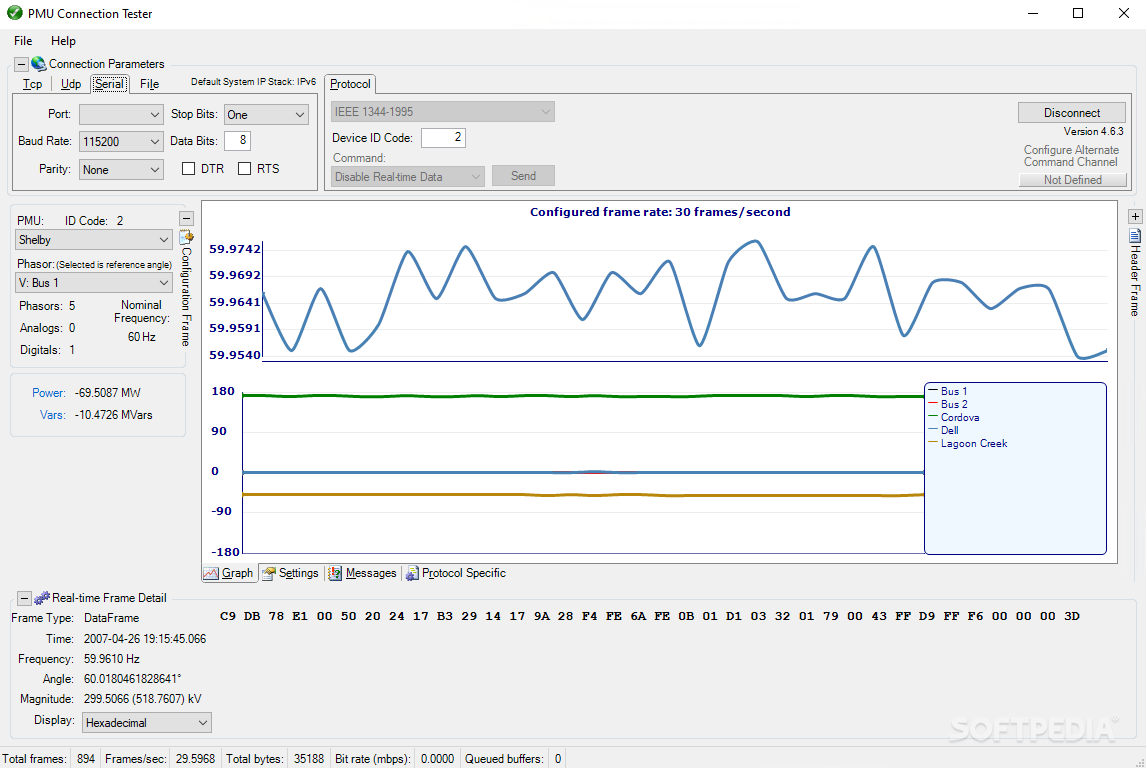Click the Real-time Frame Detail gears icon
Screen dimensions: 1146x768
[x=42, y=598]
